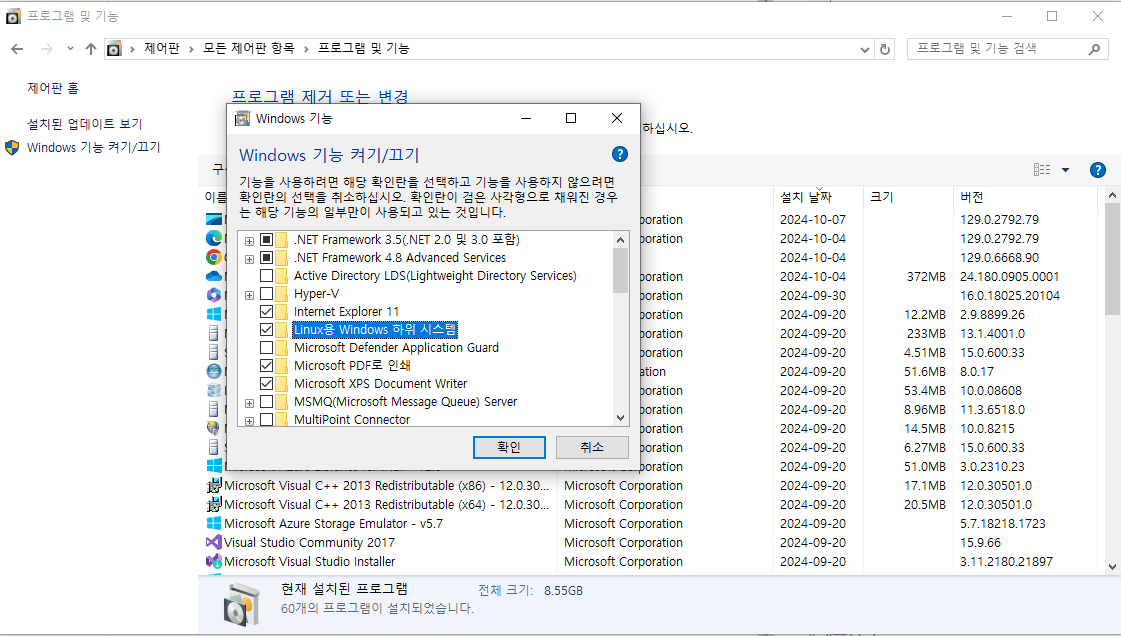The height and width of the screenshot is (636, 1121).
Task: Sort by 버전 column header
Action: [x=1025, y=197]
